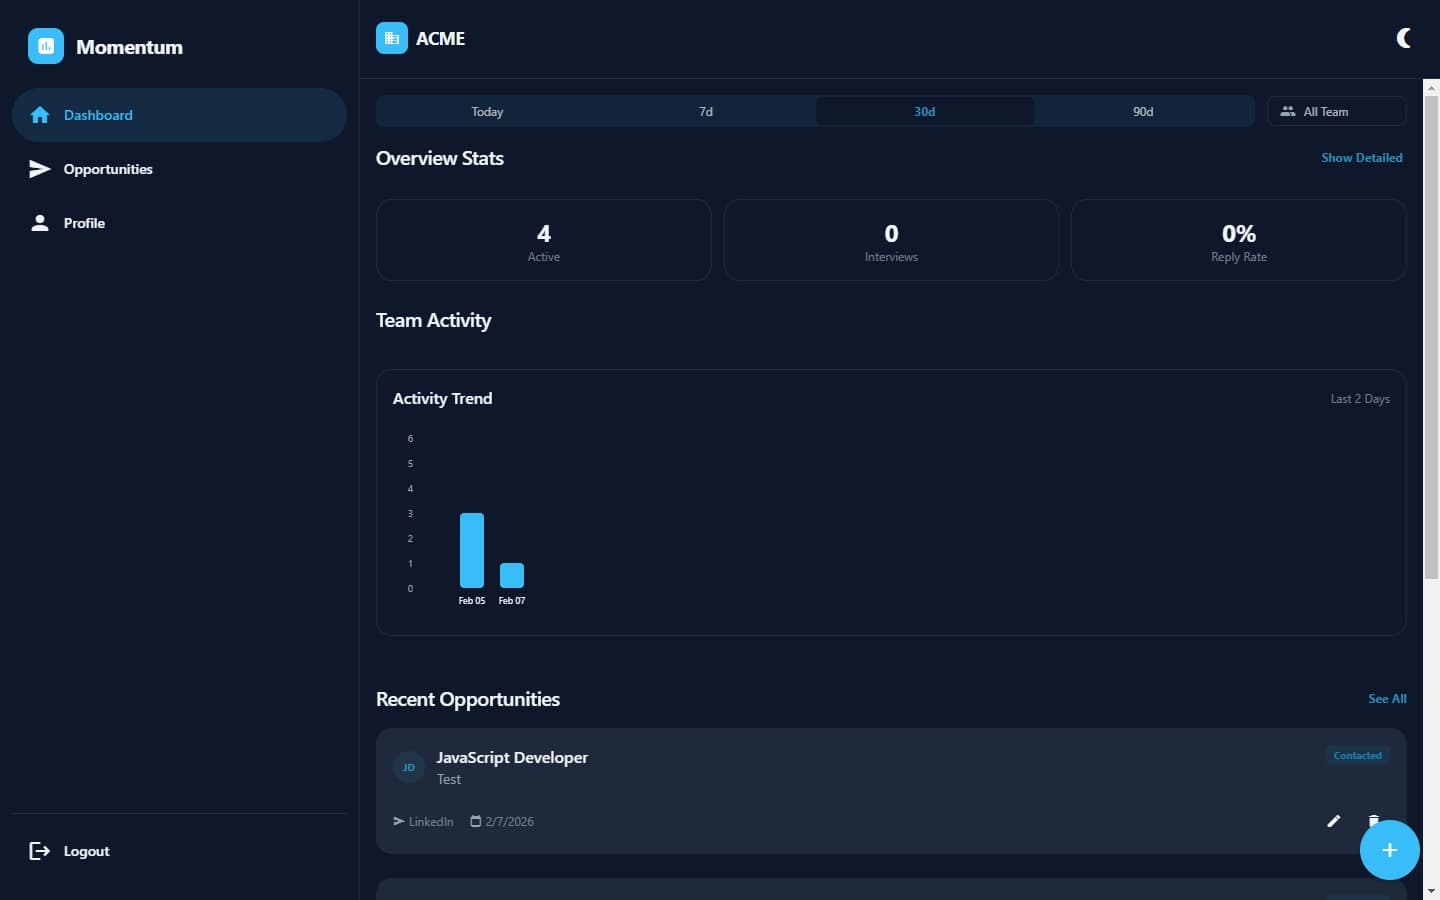Click the Dashboard home icon
The height and width of the screenshot is (900, 1440).
pyautogui.click(x=40, y=115)
